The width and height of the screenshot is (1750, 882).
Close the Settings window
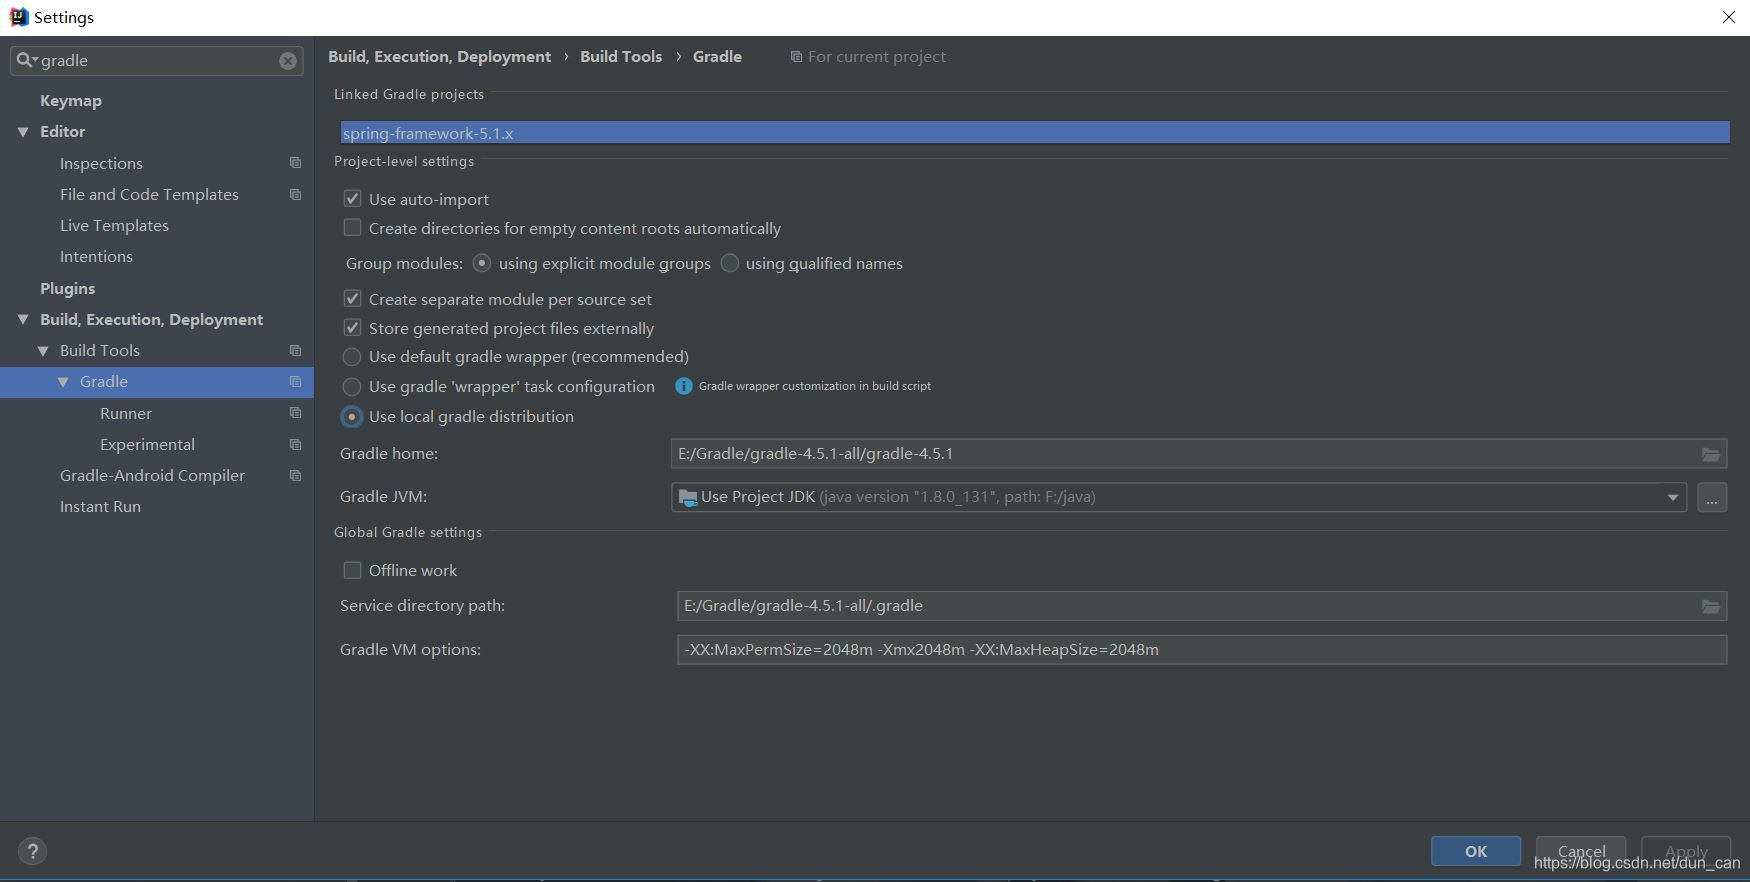[1728, 17]
